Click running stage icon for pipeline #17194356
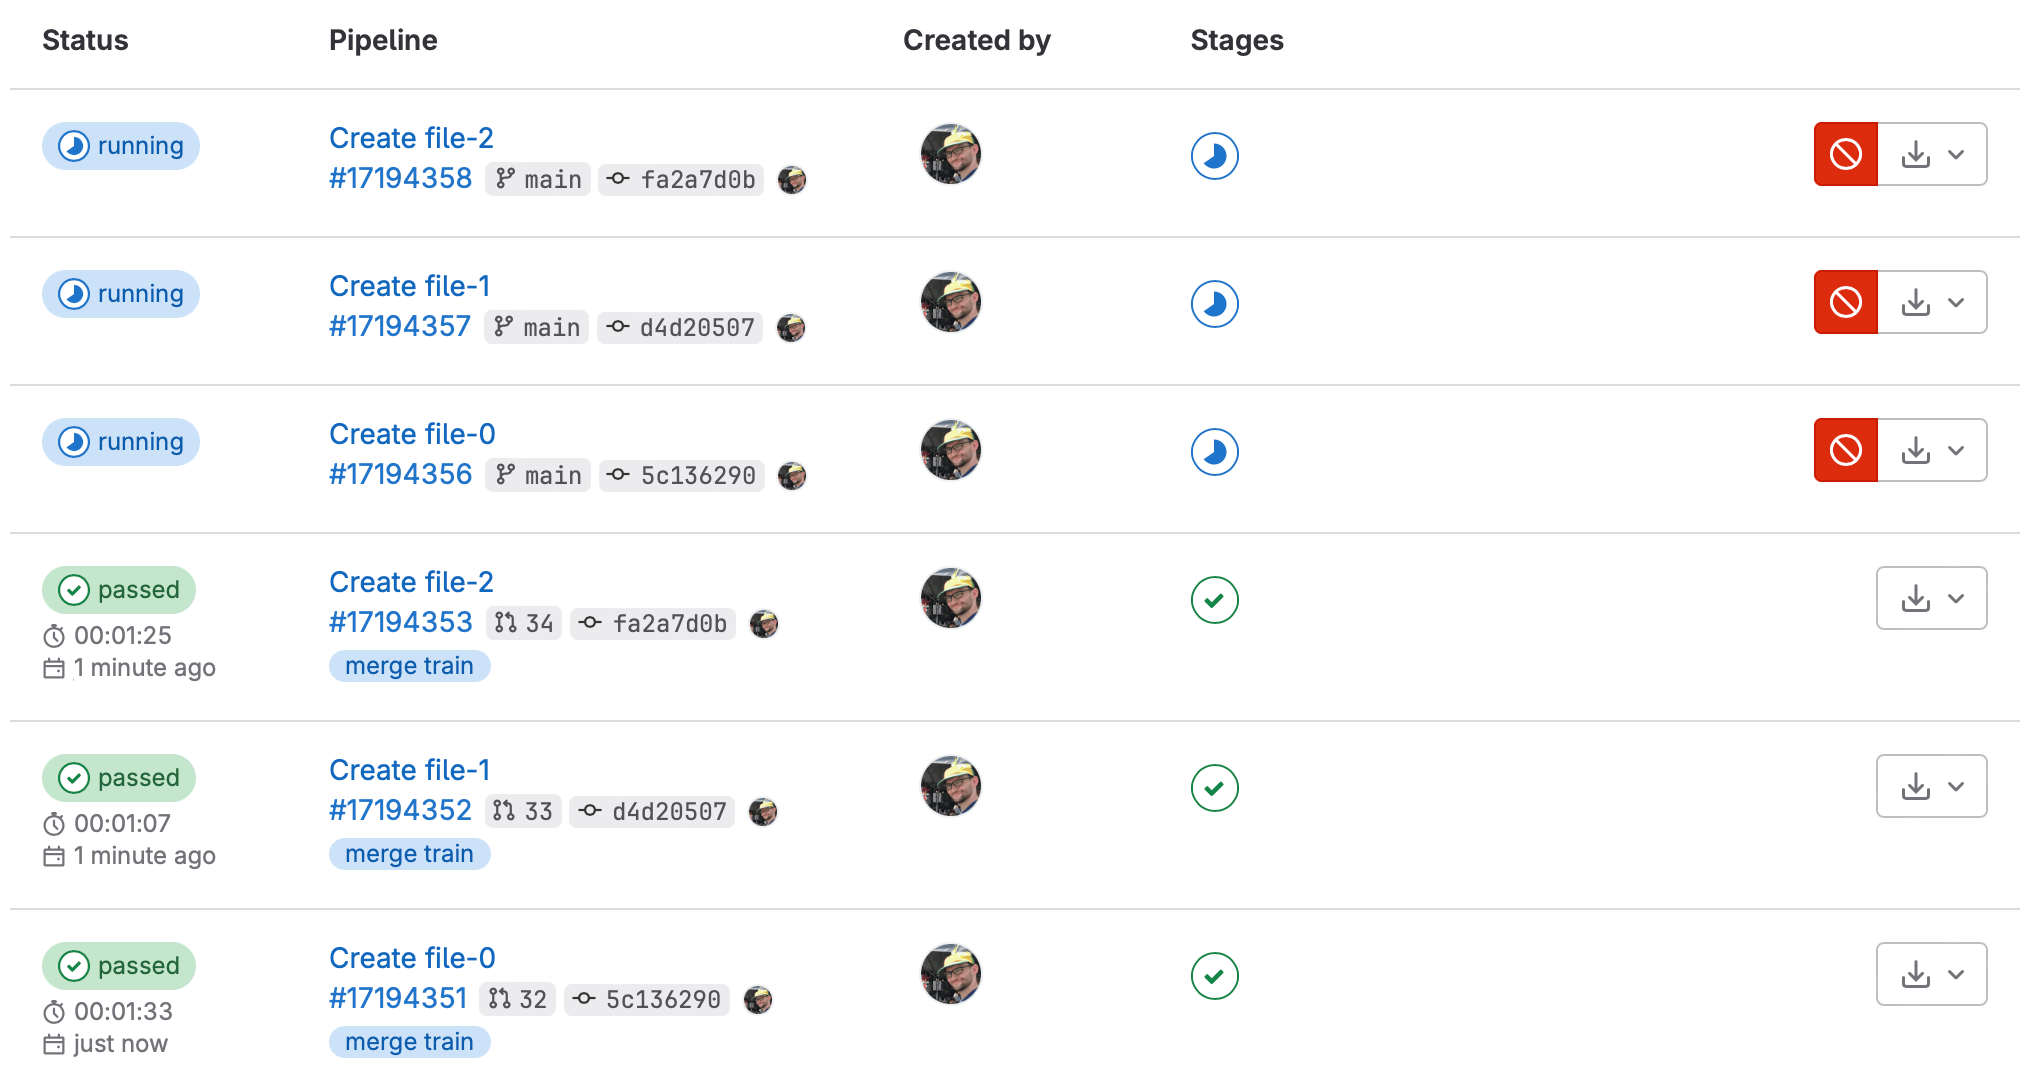The width and height of the screenshot is (2033, 1069). pyautogui.click(x=1214, y=452)
